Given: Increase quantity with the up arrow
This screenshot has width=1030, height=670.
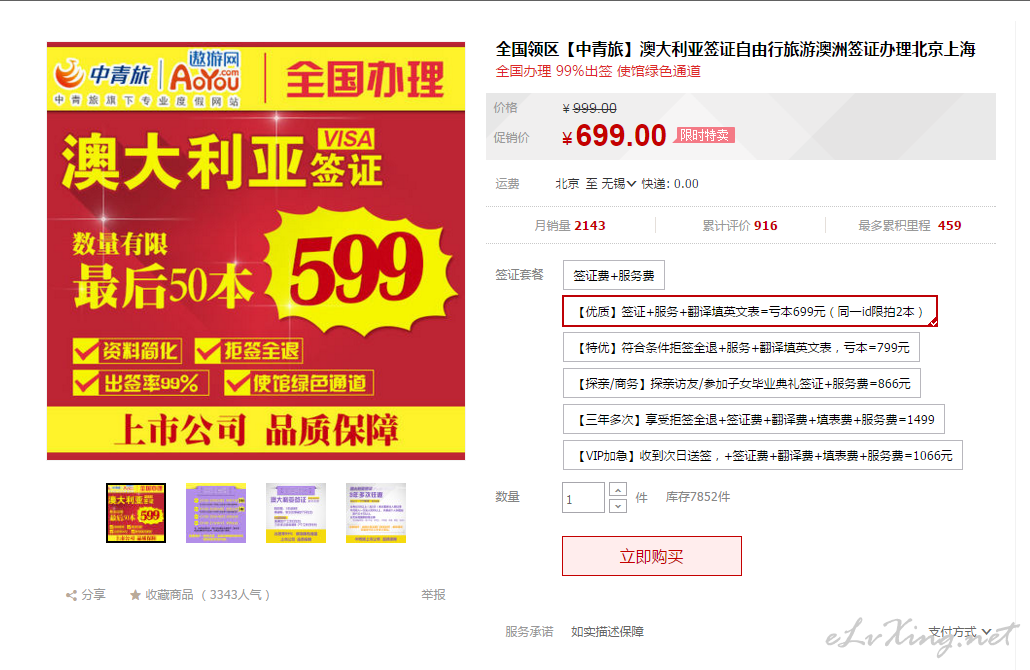Looking at the screenshot, I should click(617, 490).
